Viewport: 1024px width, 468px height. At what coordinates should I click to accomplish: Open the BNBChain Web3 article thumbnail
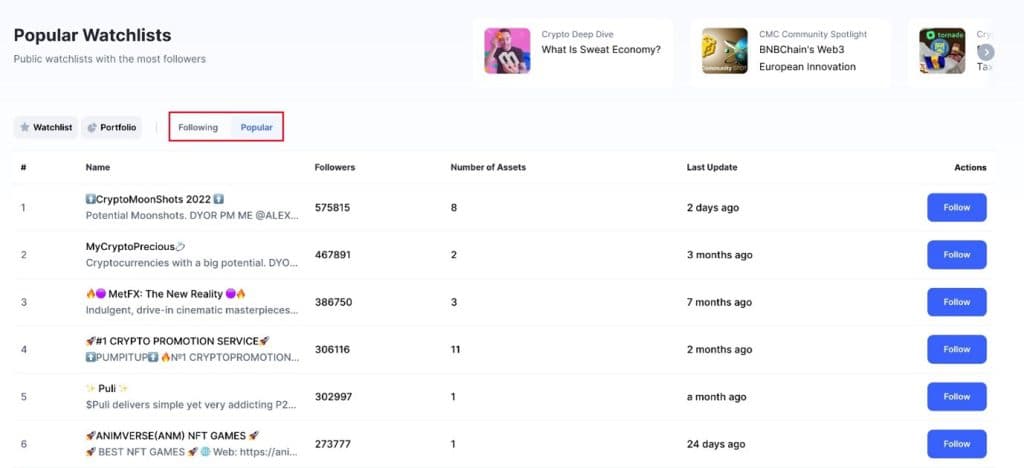725,51
